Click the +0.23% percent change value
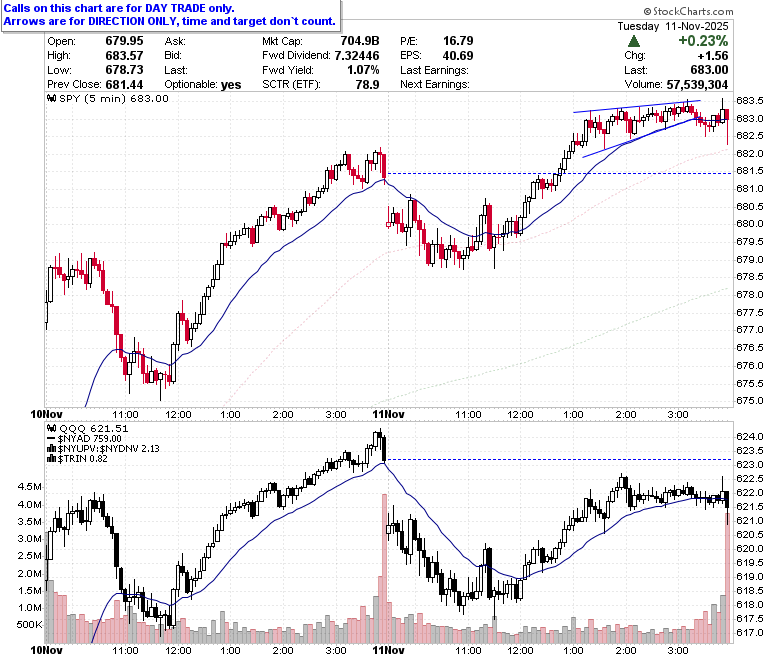Screen dimensions: 780x659 point(703,41)
